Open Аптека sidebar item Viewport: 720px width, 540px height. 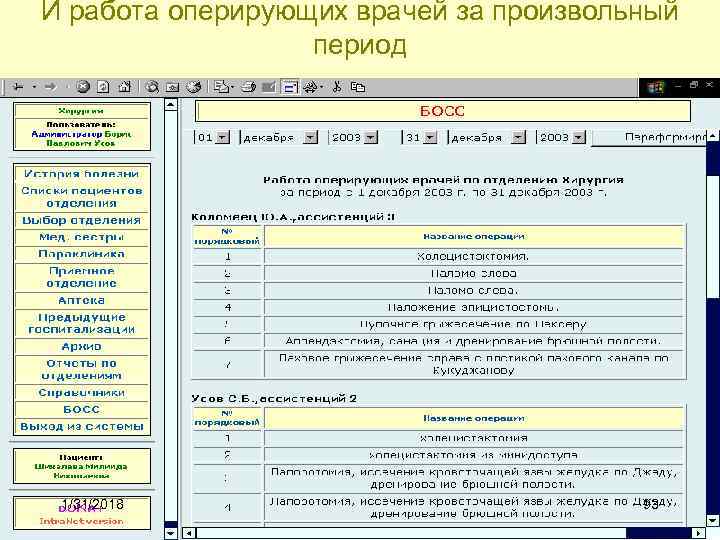click(81, 300)
